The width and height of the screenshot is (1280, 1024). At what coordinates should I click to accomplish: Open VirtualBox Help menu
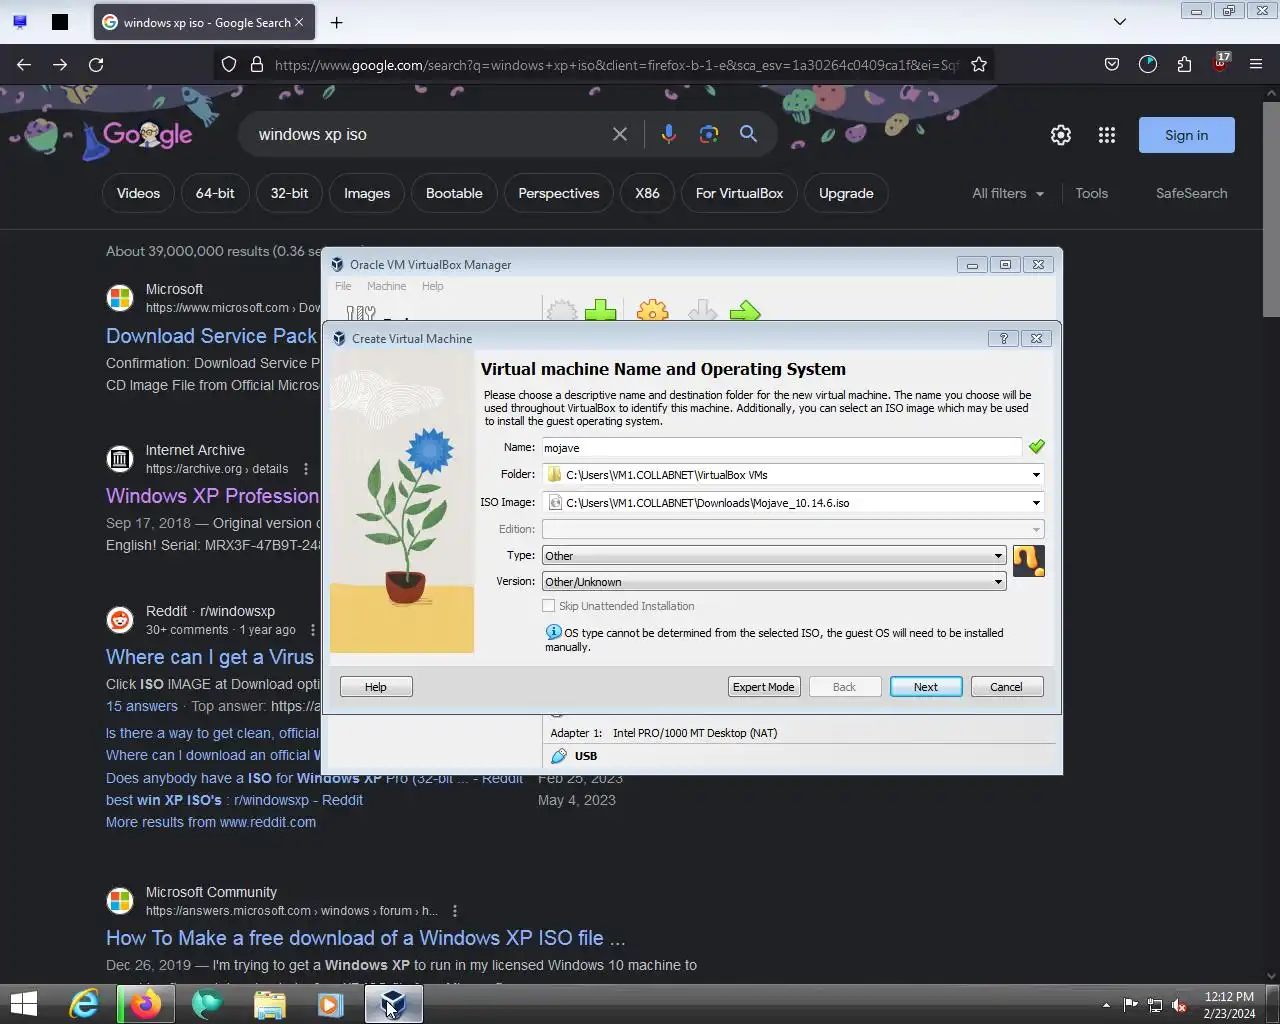pos(432,286)
